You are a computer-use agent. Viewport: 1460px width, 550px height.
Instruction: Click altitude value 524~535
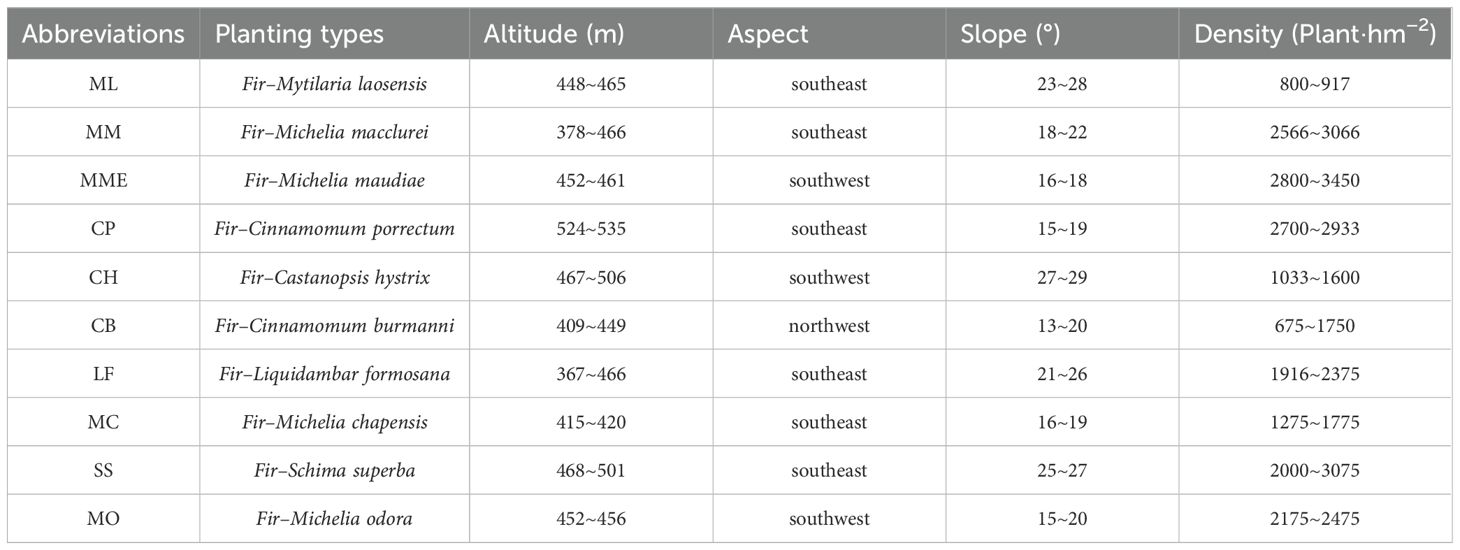click(591, 229)
